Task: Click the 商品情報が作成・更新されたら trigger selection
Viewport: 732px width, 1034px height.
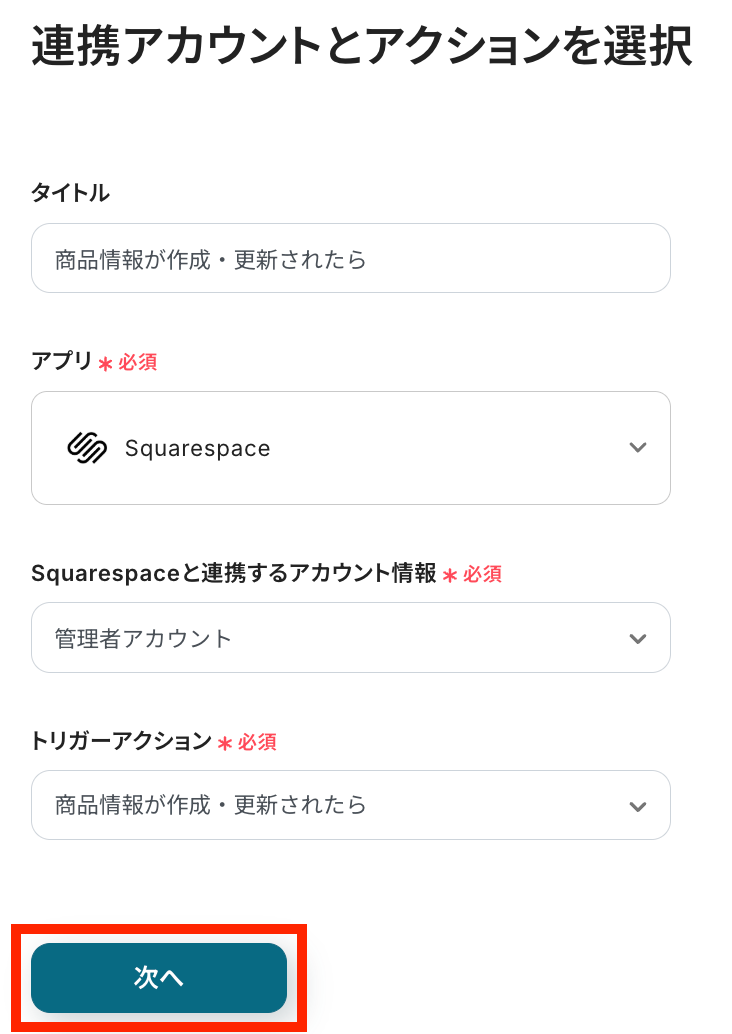Action: click(211, 805)
